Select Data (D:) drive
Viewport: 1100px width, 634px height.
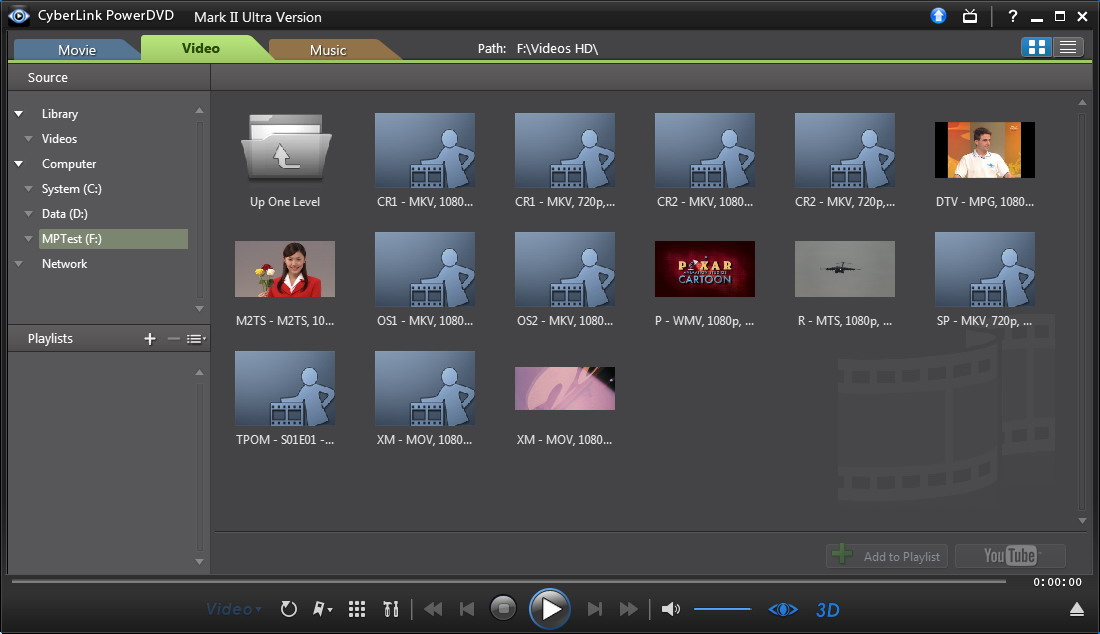tap(65, 214)
